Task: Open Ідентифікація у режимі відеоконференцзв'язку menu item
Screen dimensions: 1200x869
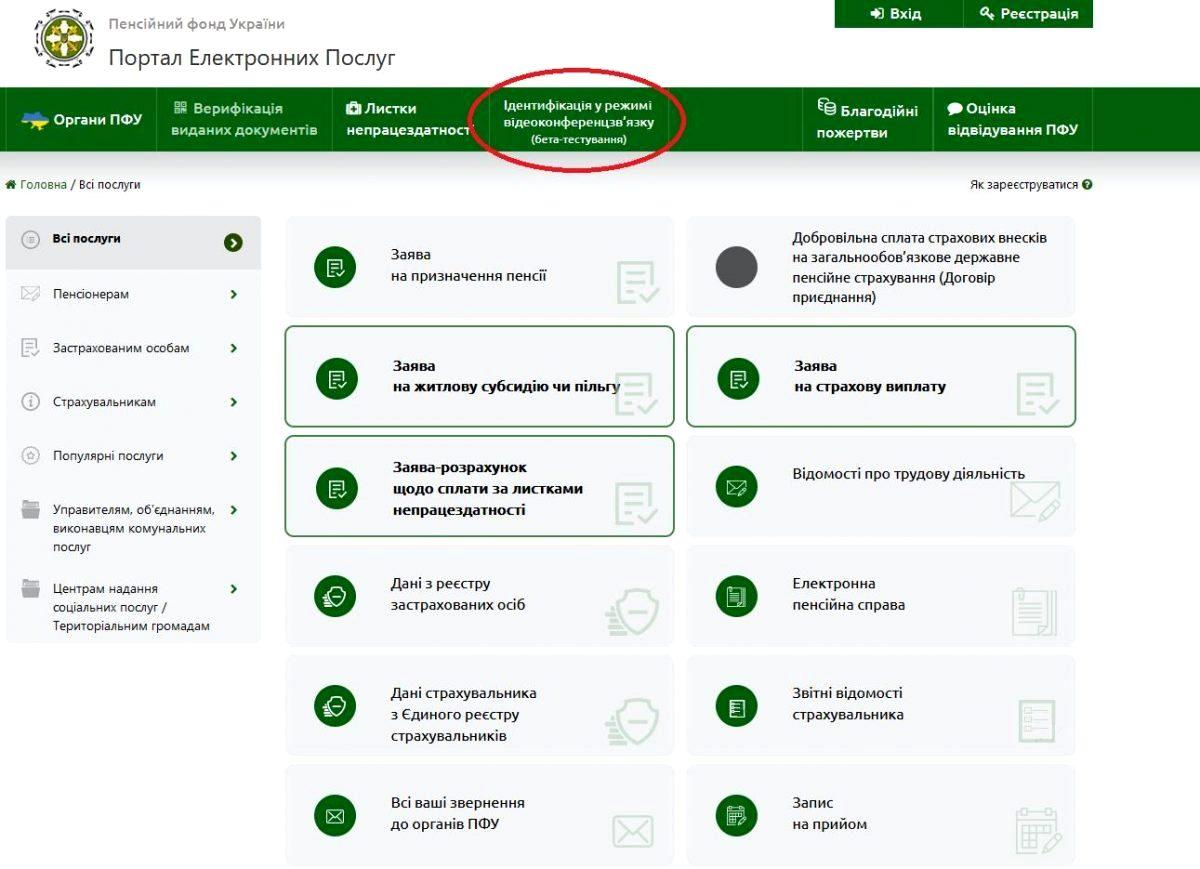Action: (578, 122)
